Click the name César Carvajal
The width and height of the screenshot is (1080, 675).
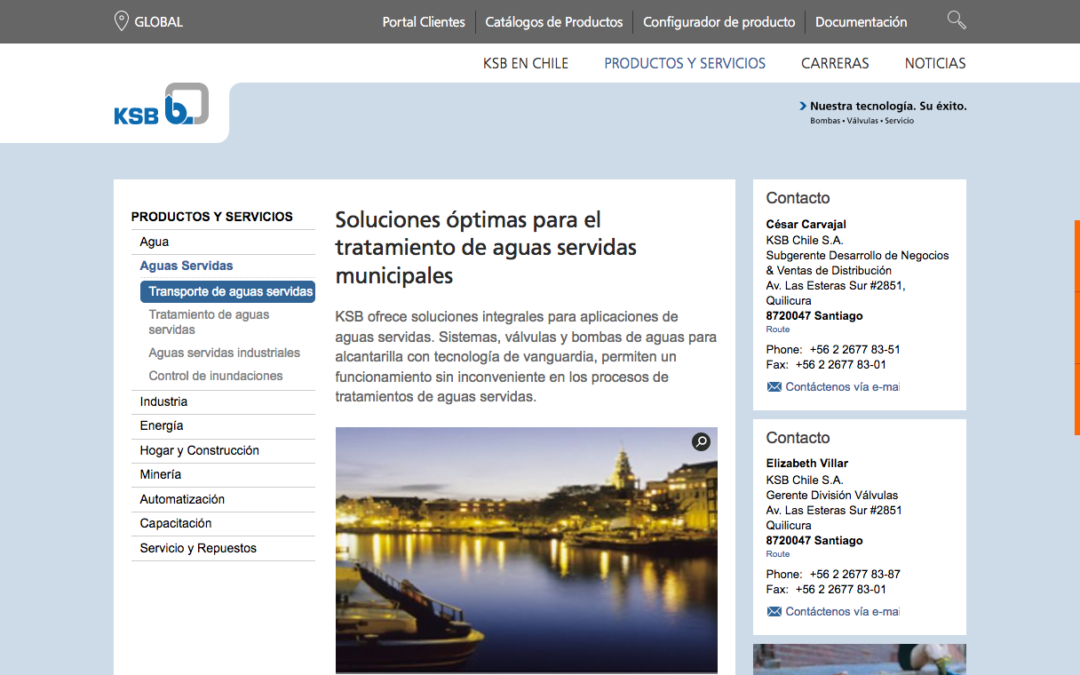[806, 225]
